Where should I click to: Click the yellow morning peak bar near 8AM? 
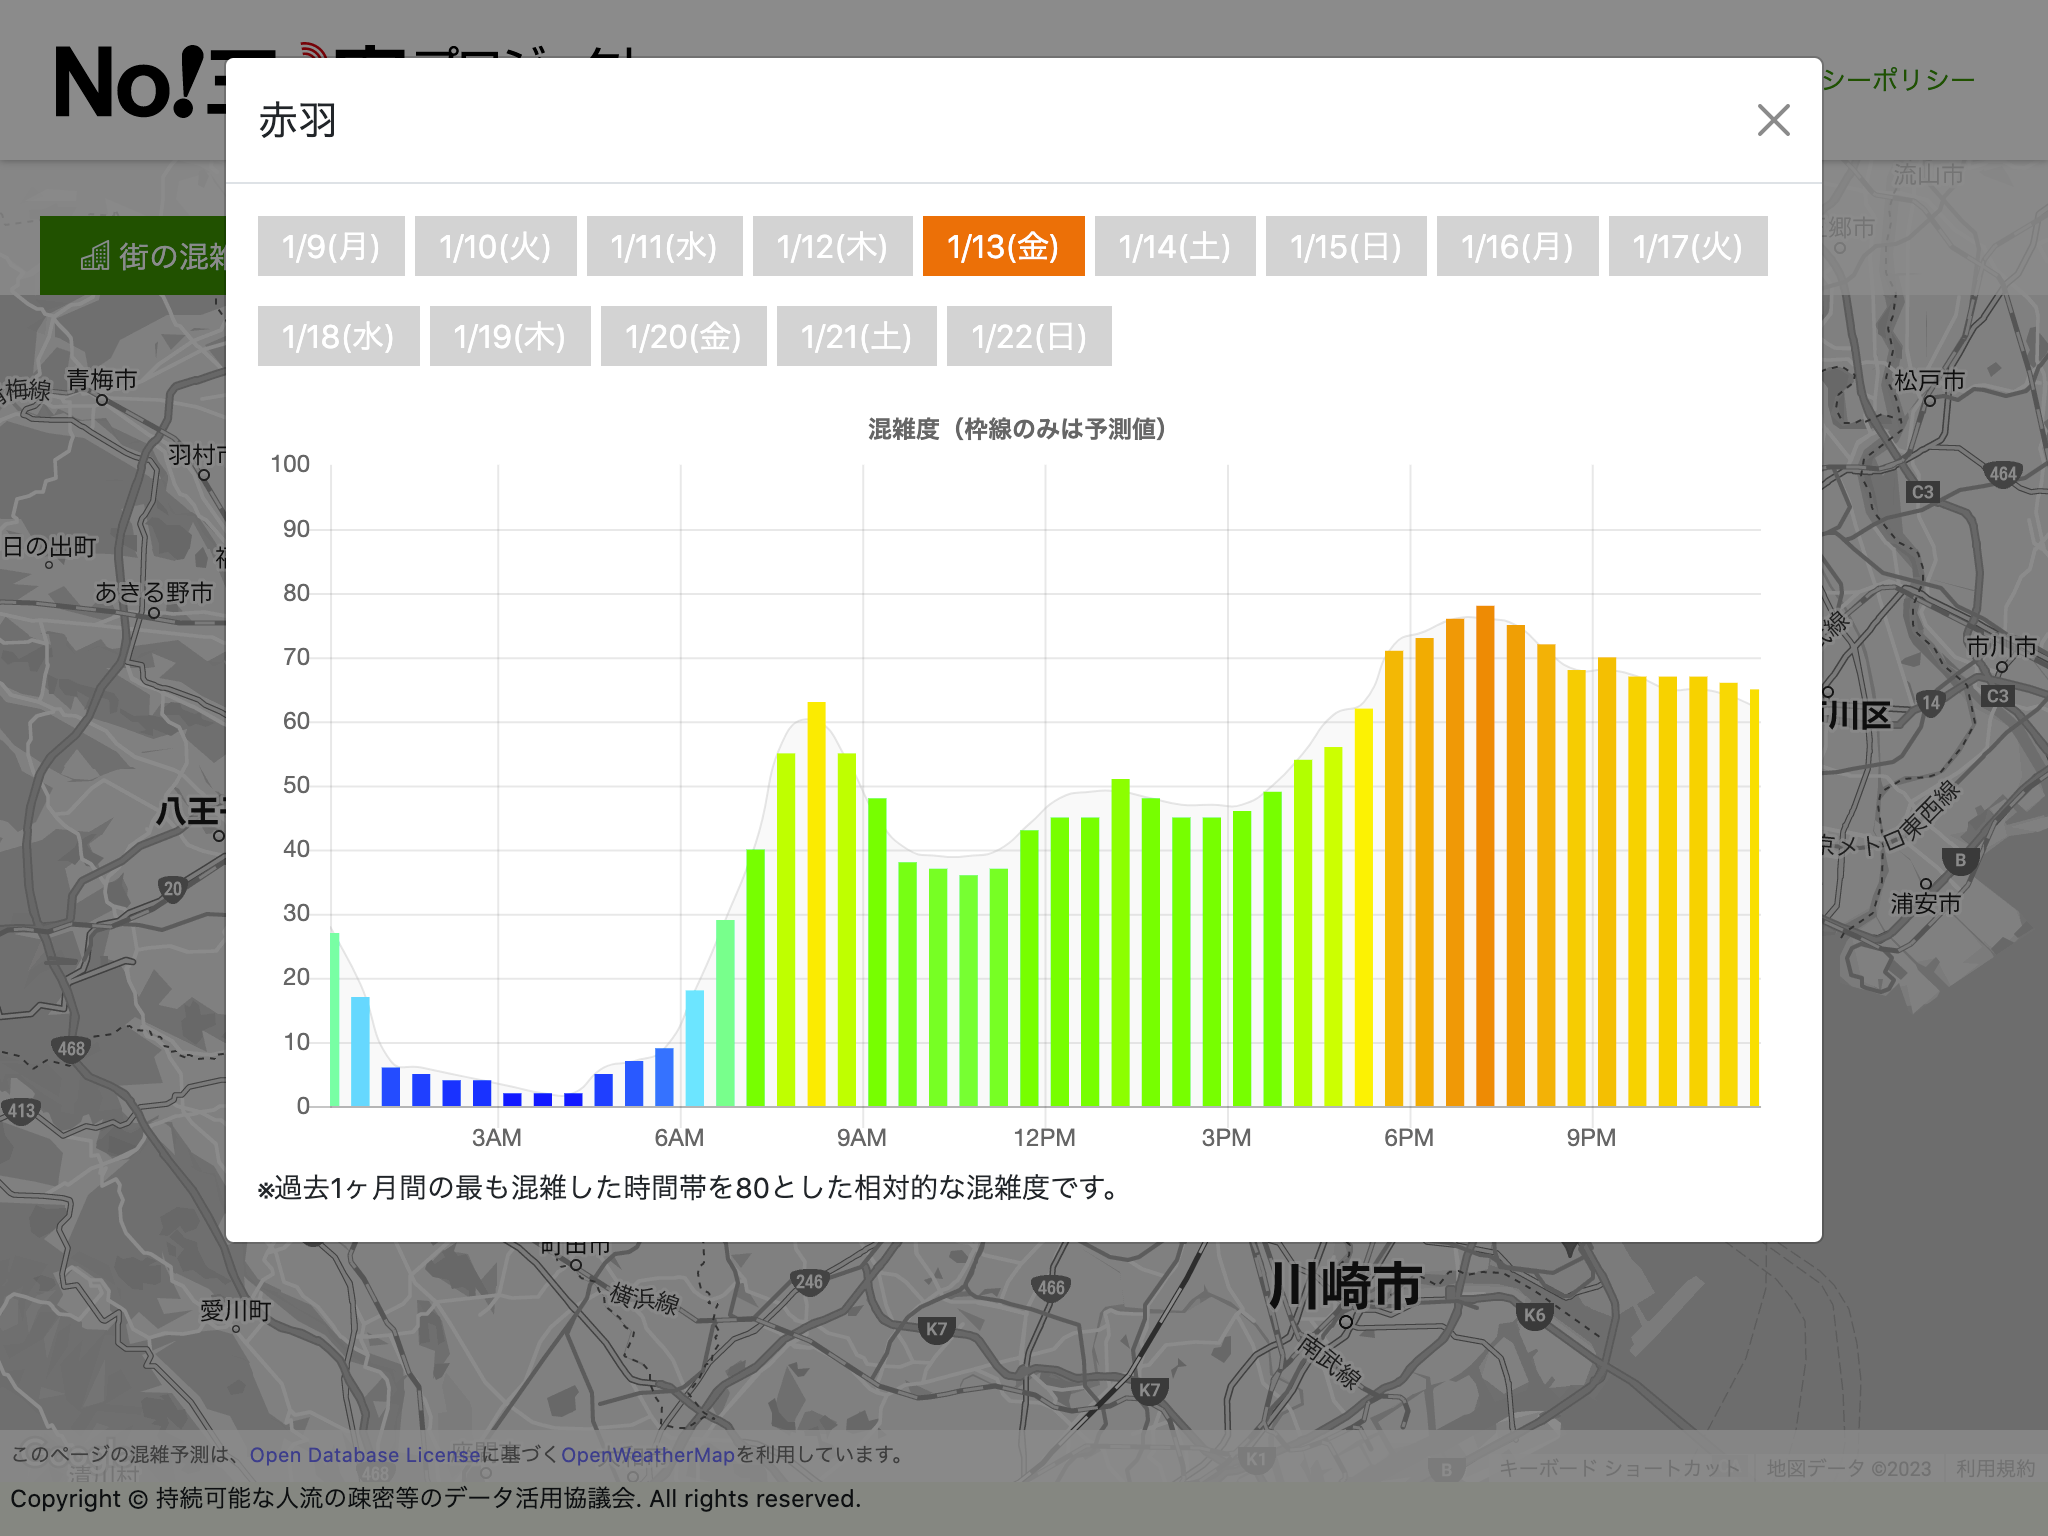pos(816,904)
